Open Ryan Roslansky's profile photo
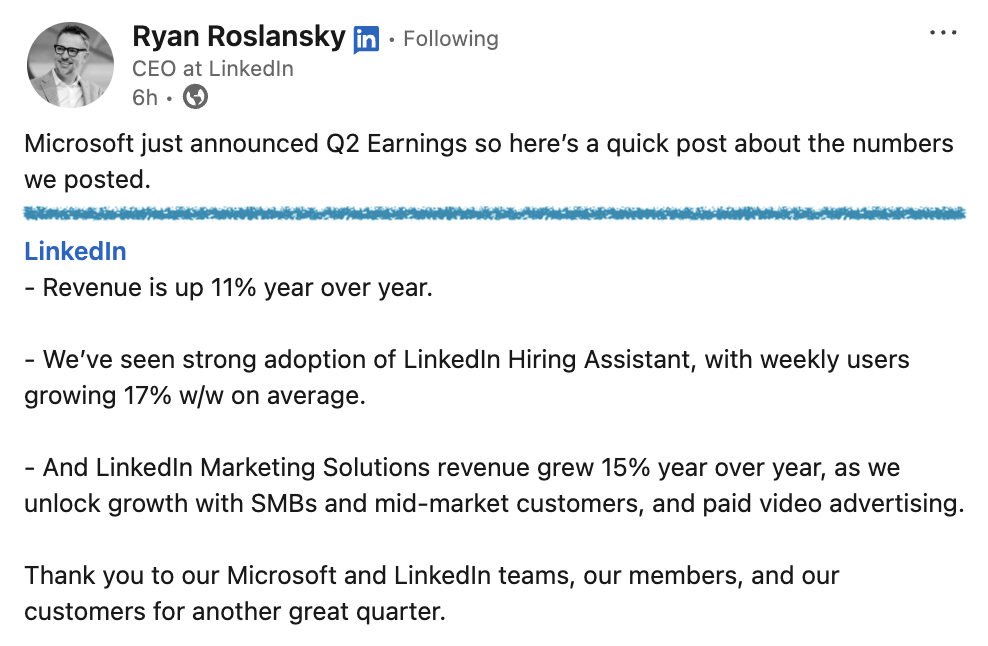Image resolution: width=988 pixels, height=646 pixels. click(x=70, y=64)
